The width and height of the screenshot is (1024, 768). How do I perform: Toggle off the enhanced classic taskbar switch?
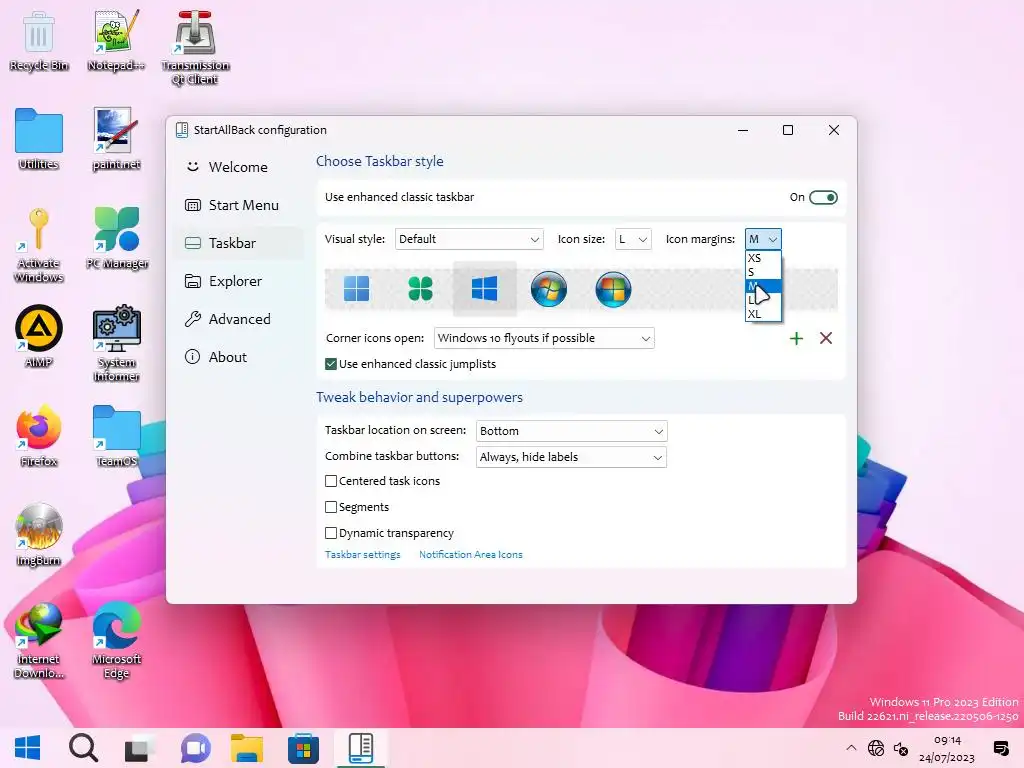coord(823,197)
